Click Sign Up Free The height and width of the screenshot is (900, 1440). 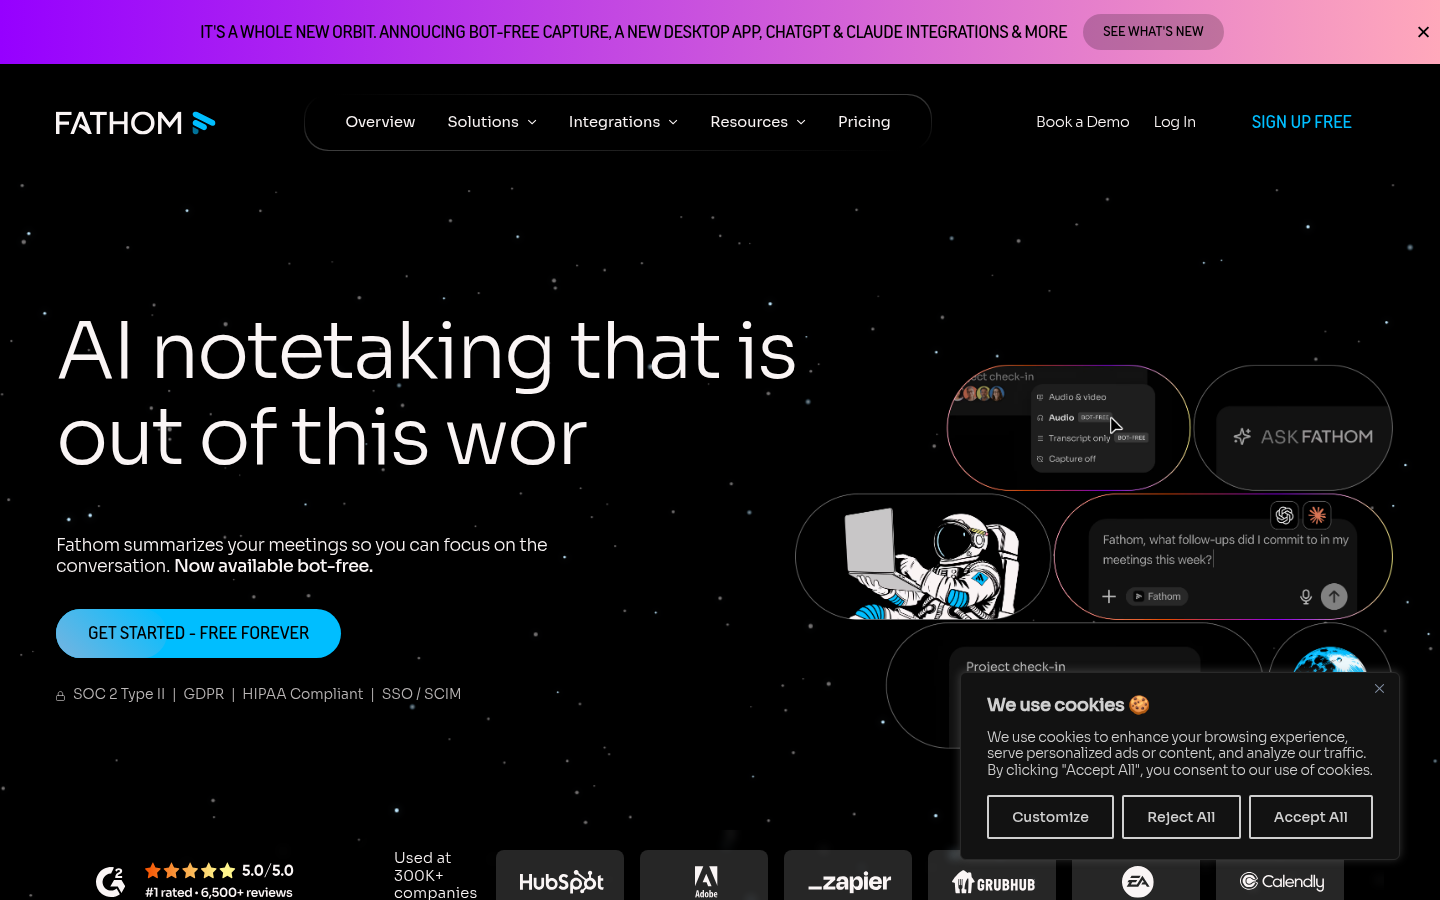1301,122
